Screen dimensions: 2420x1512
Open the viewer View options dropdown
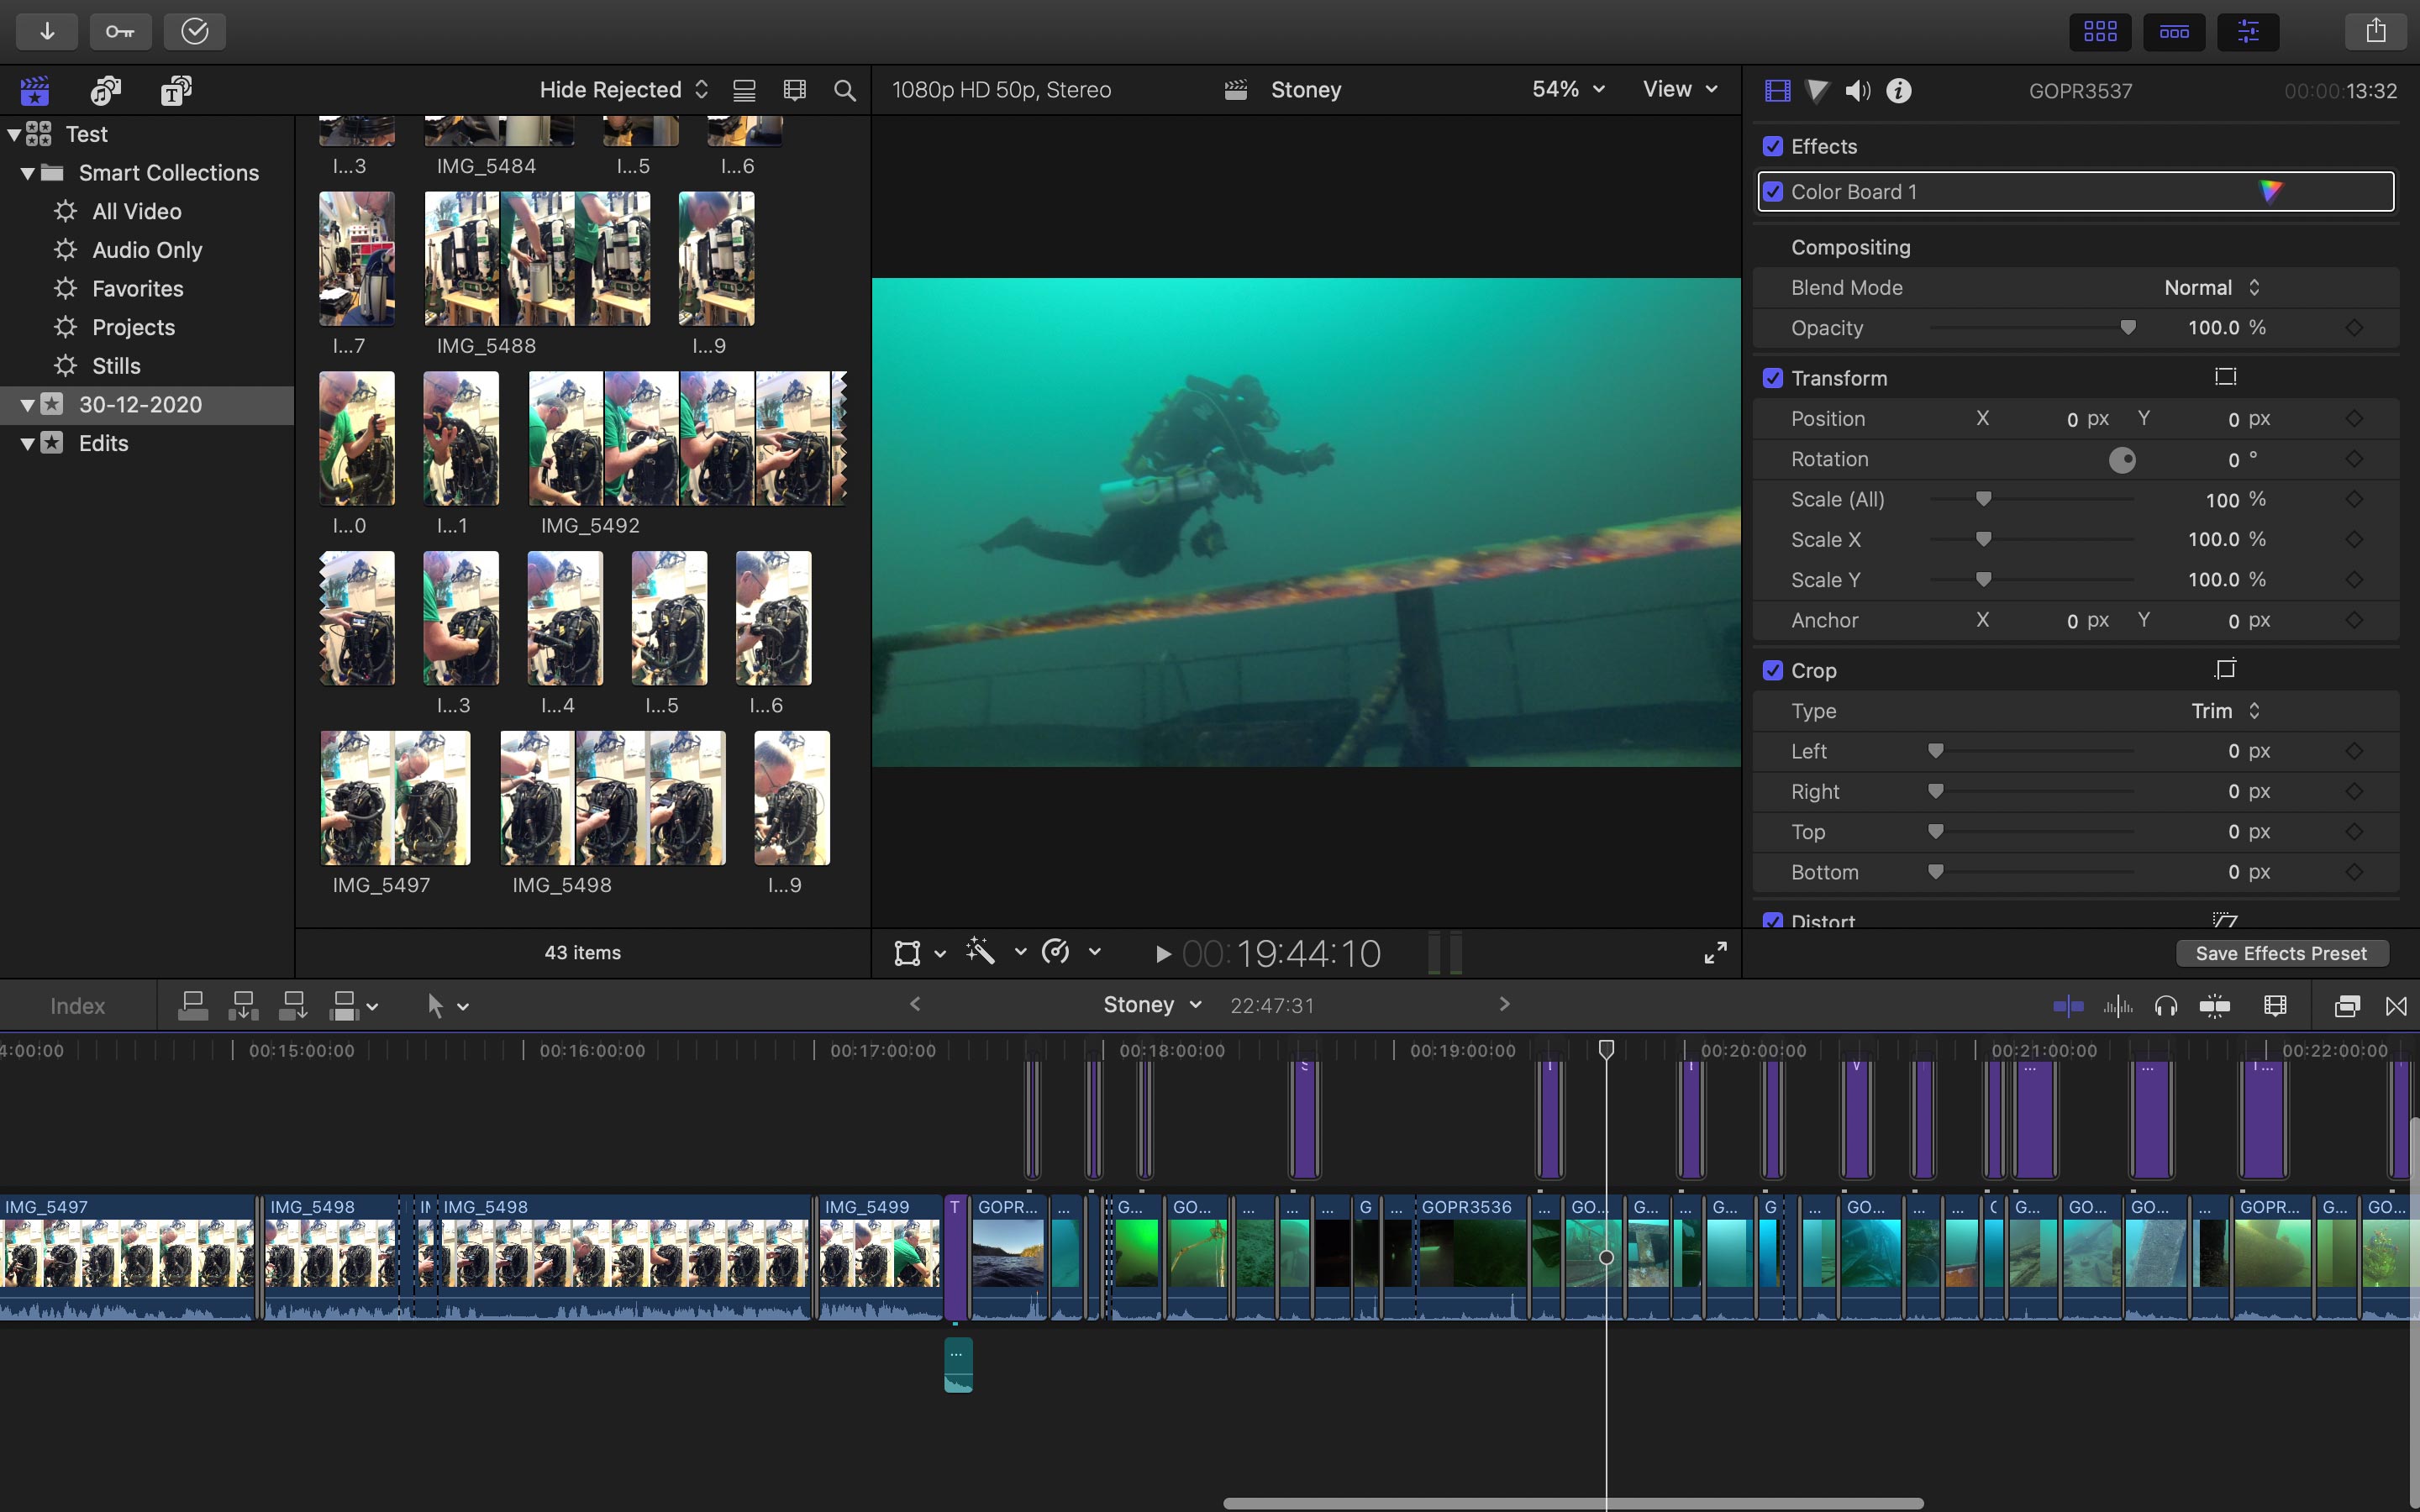coord(1680,89)
